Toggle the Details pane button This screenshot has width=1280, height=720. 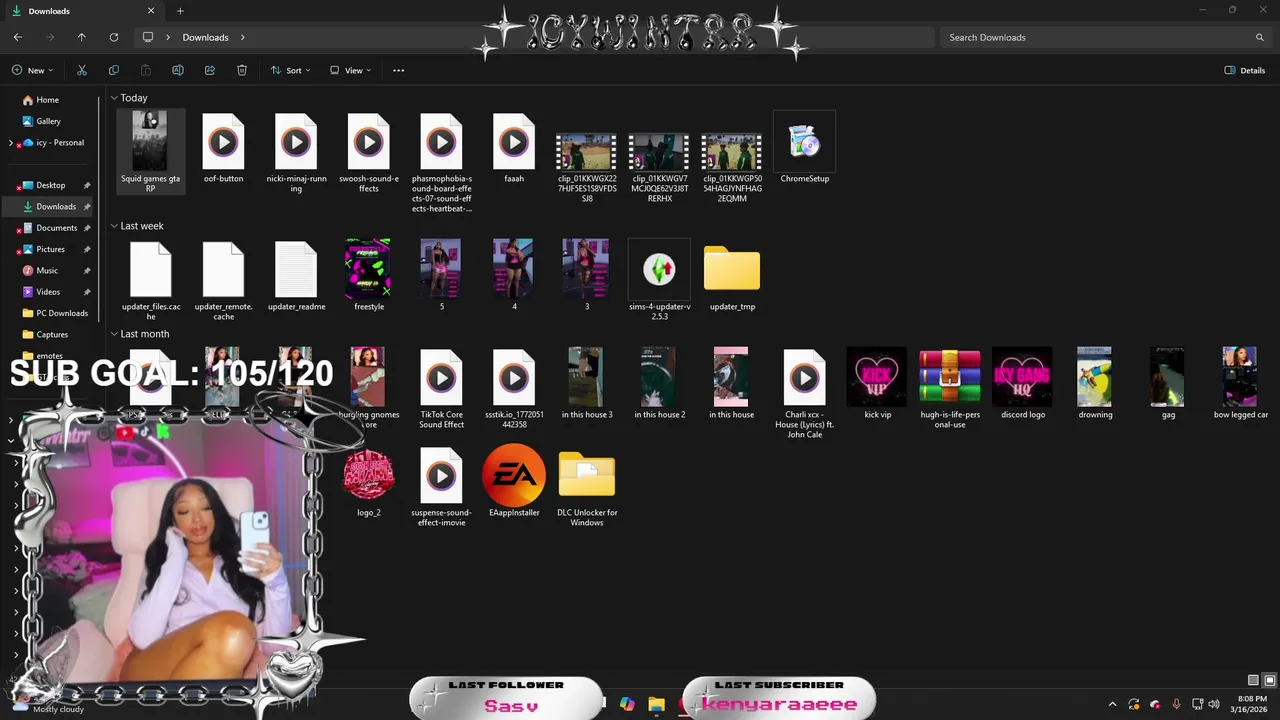pos(1245,70)
